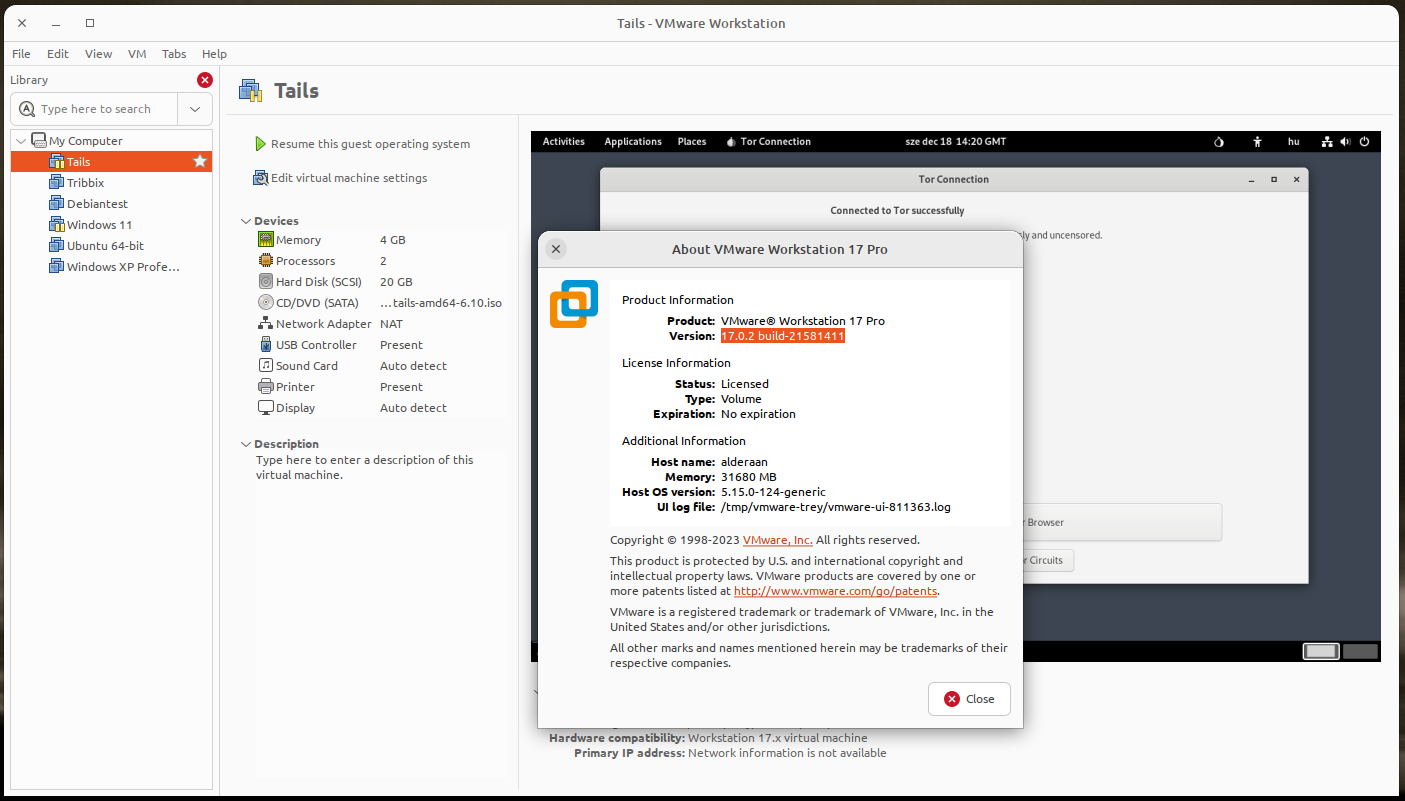This screenshot has height=801, width=1405.
Task: Click the Edit virtual machine settings icon
Action: pyautogui.click(x=261, y=178)
